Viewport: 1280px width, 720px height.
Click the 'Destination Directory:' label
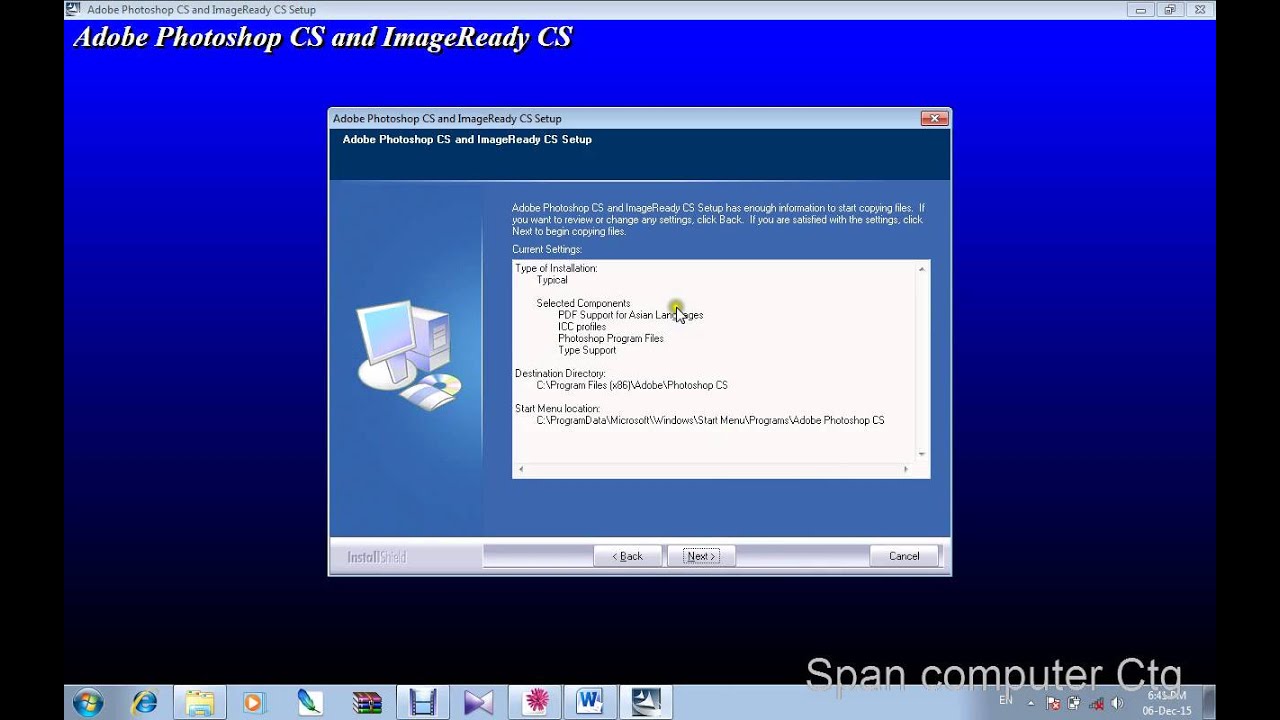(560, 373)
